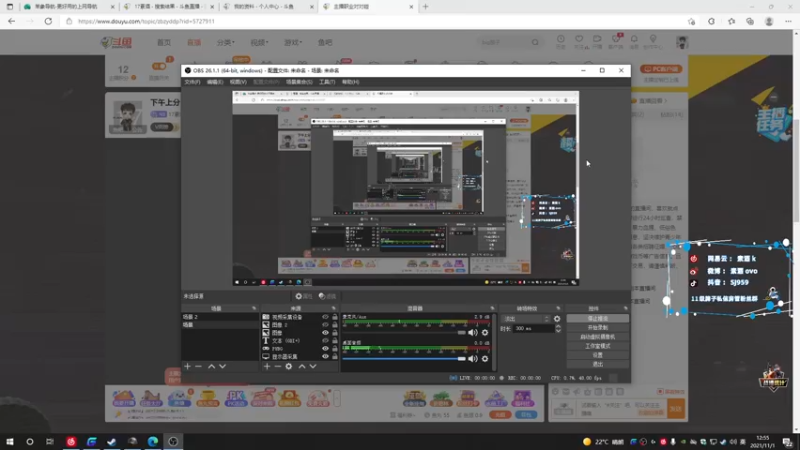Click Exit button in OBS controls
The height and width of the screenshot is (450, 800).
point(597,364)
